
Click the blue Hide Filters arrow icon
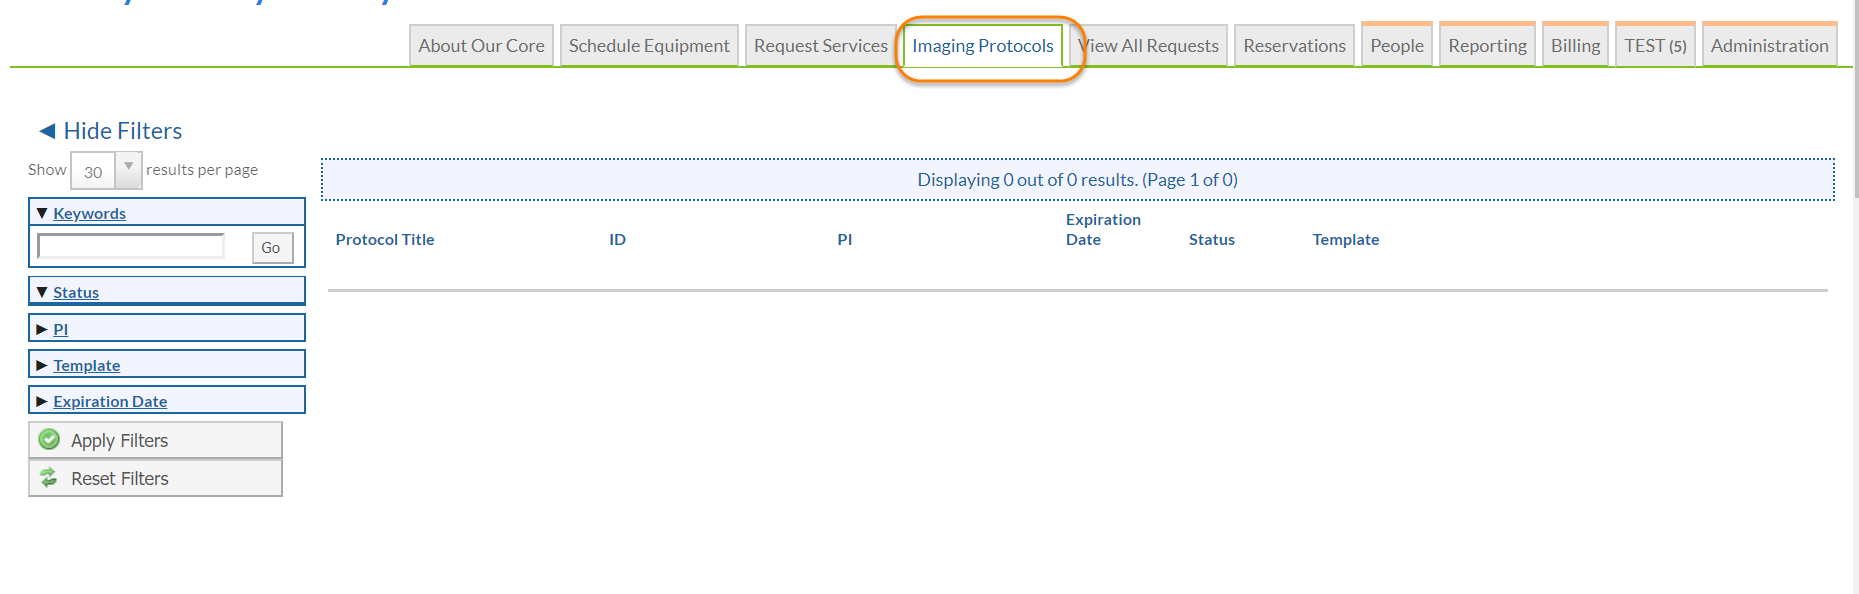pos(47,131)
